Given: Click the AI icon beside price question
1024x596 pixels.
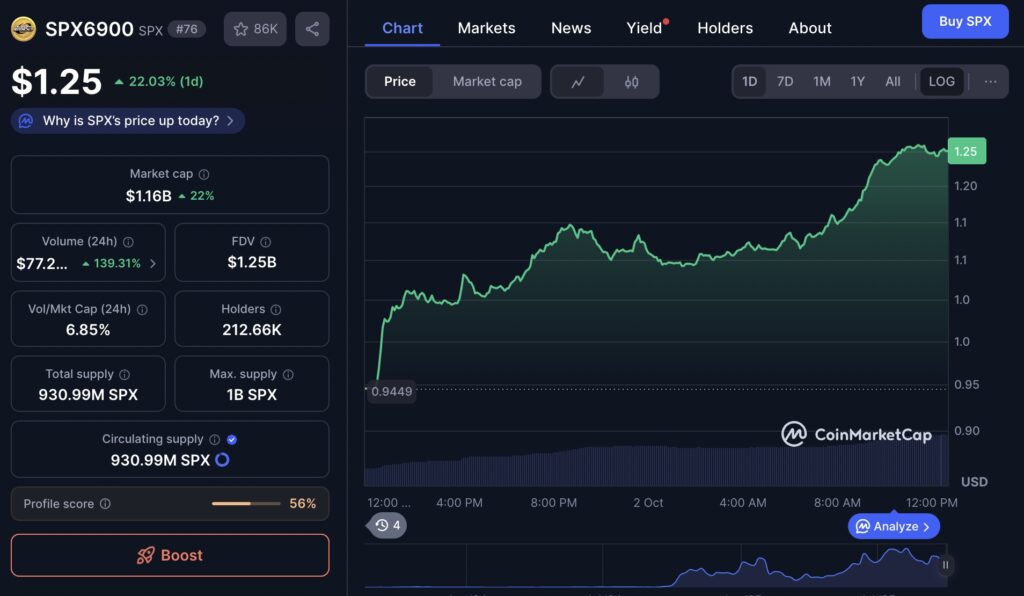Looking at the screenshot, I should (25, 121).
